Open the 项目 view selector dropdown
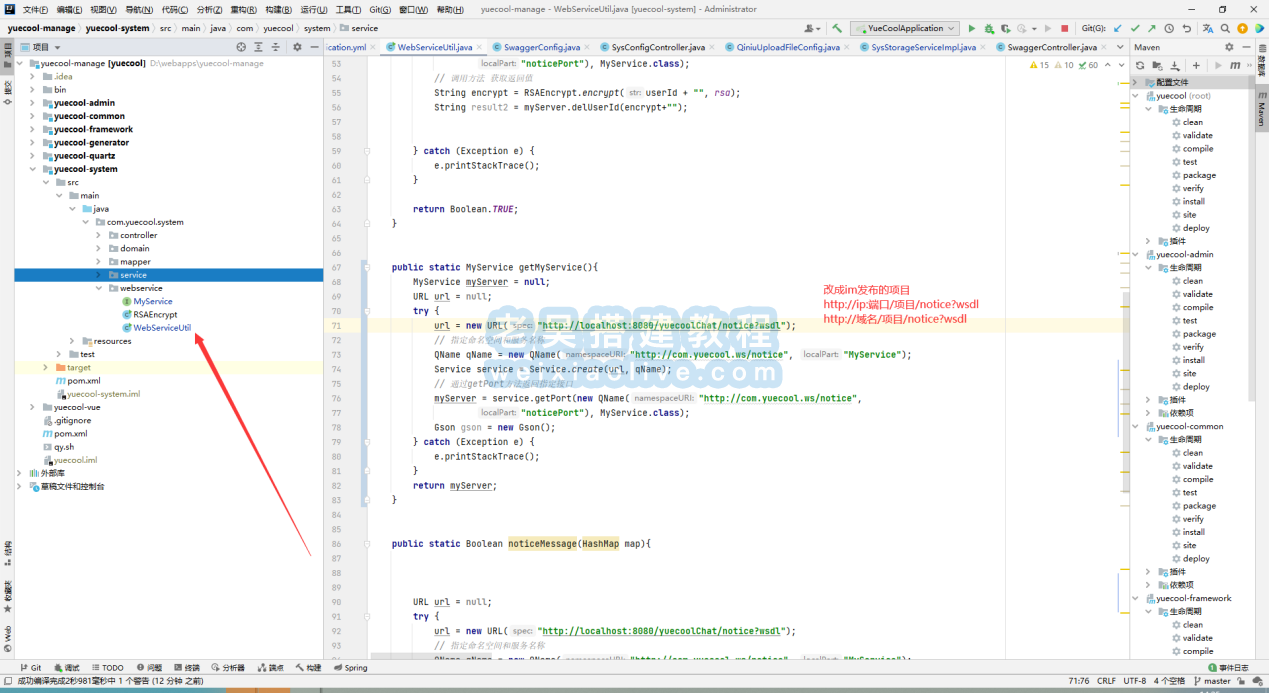 47,47
